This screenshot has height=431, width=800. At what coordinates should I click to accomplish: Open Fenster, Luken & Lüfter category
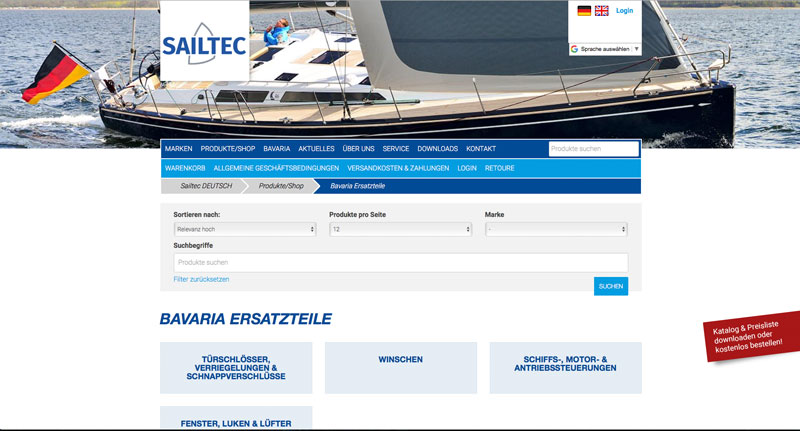236,418
